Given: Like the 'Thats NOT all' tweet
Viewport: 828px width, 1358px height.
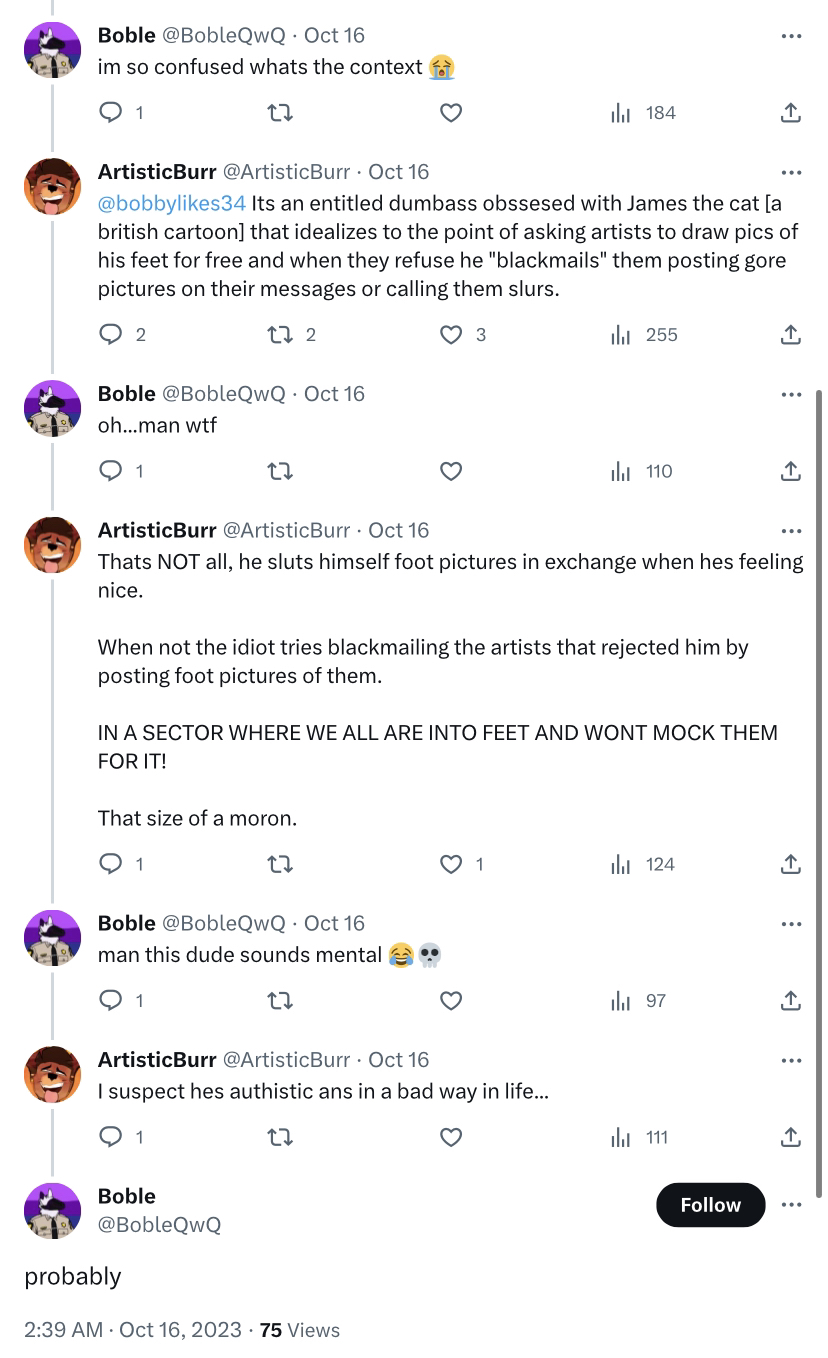Looking at the screenshot, I should click(451, 864).
